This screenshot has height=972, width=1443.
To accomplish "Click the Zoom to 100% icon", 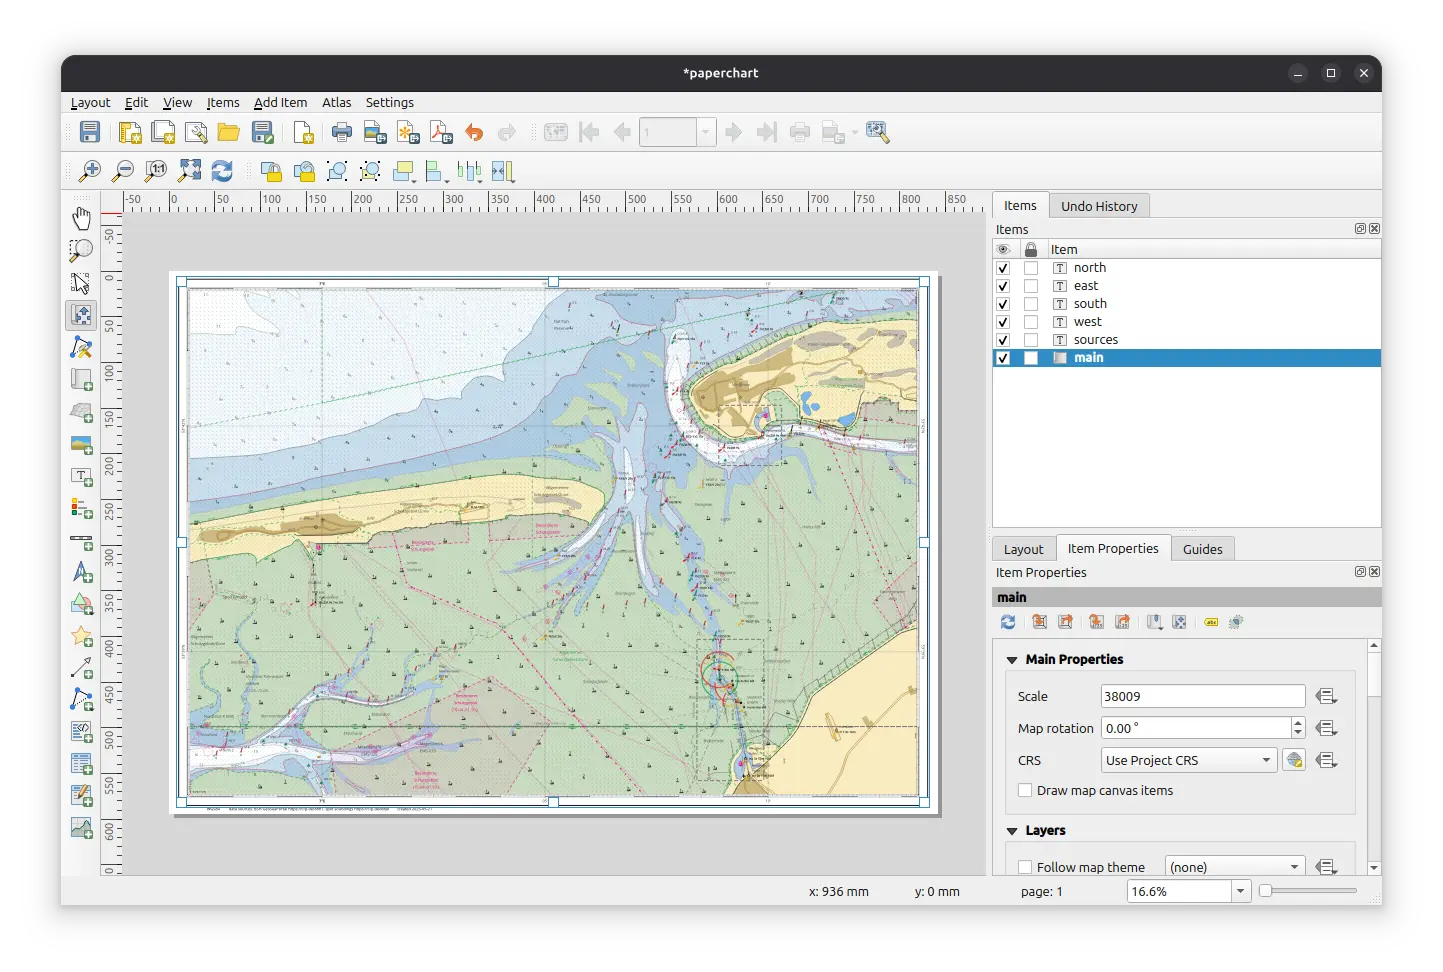I will (156, 171).
